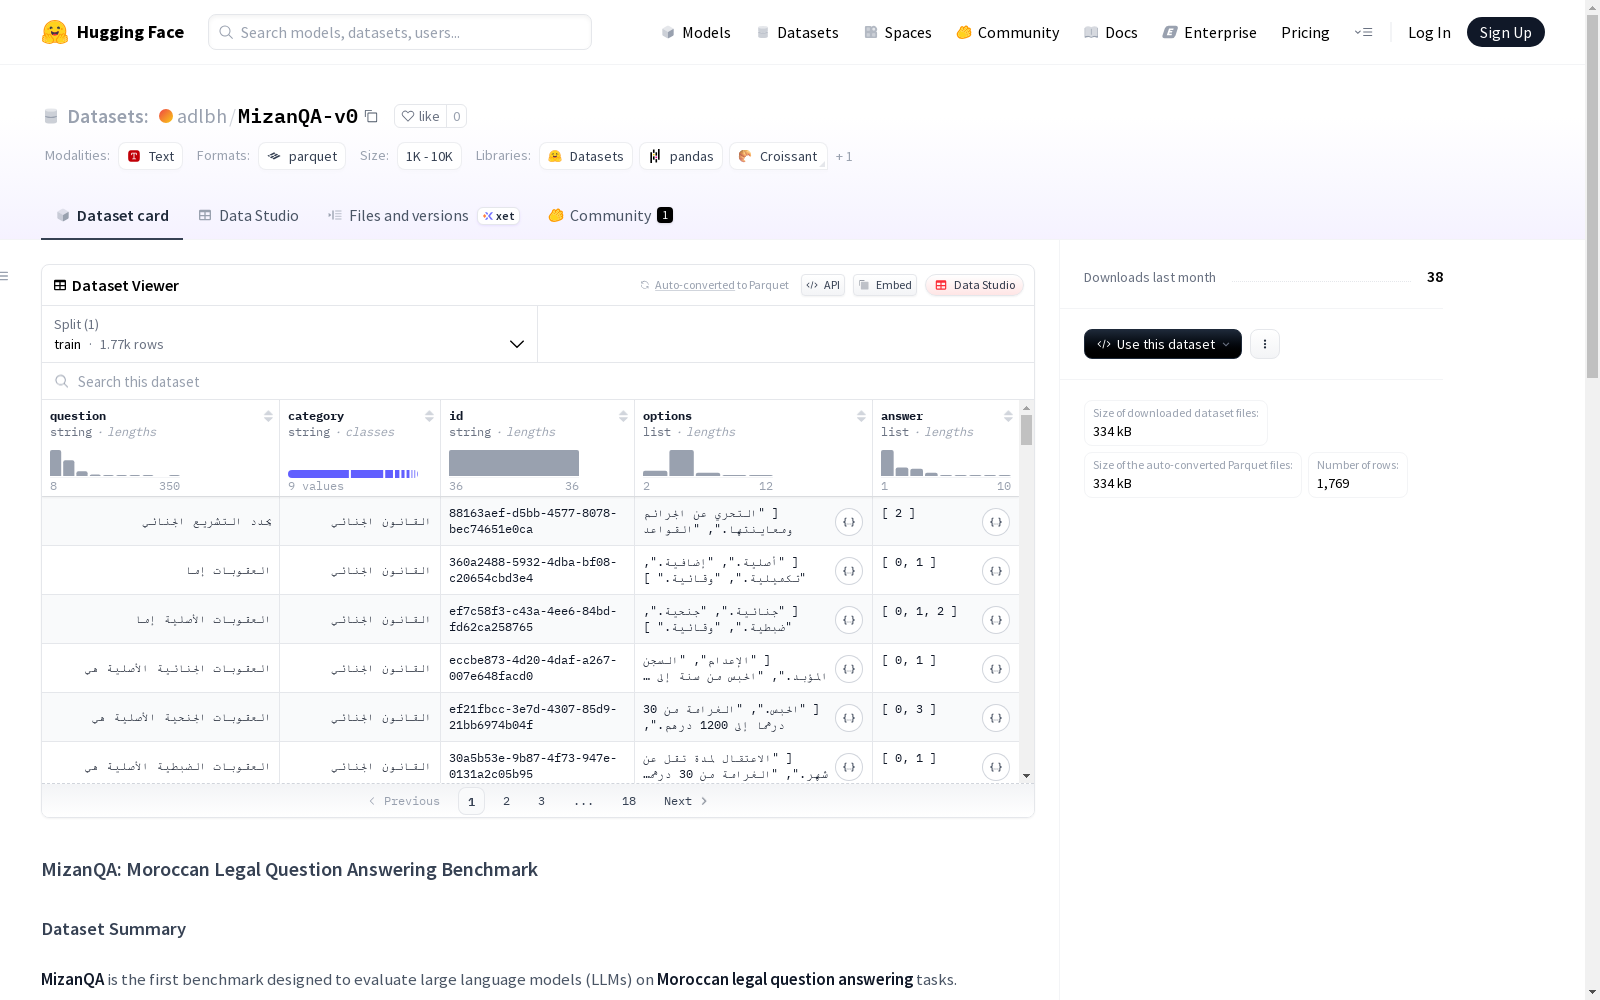Expand answer cell for id eccbe873 row

996,669
